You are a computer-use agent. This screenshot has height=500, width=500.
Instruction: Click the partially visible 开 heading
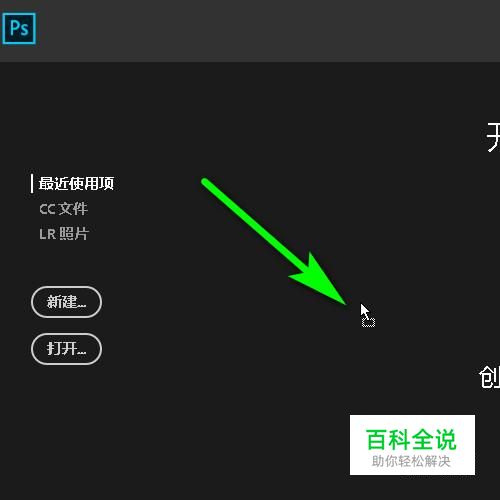[493, 137]
